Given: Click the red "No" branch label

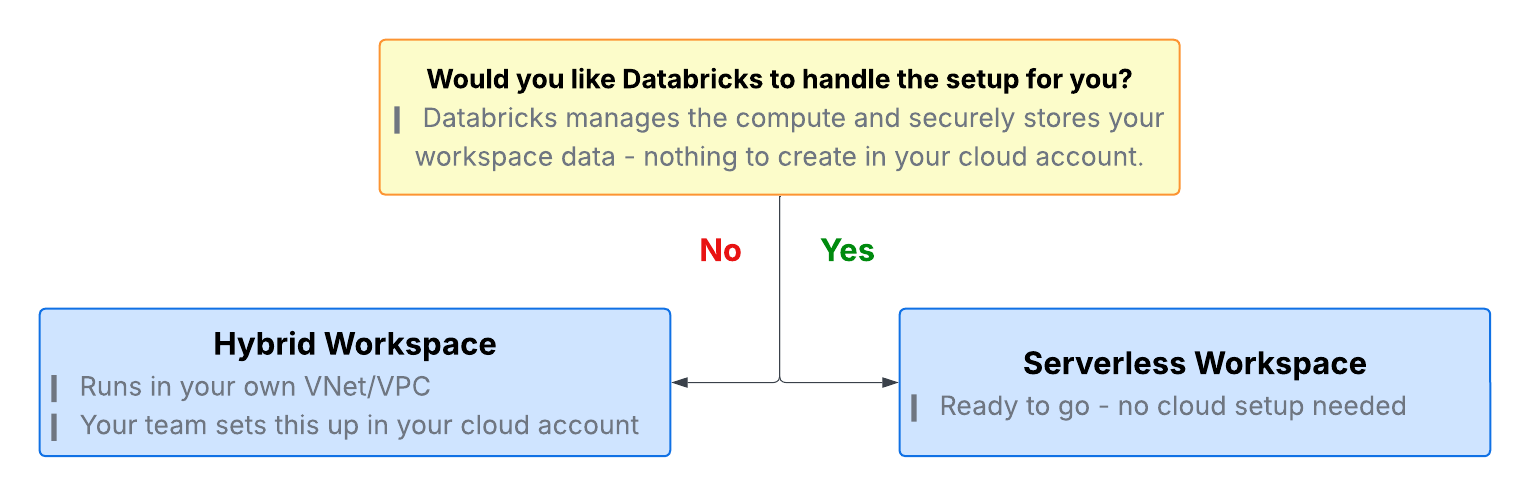Looking at the screenshot, I should (x=720, y=250).
